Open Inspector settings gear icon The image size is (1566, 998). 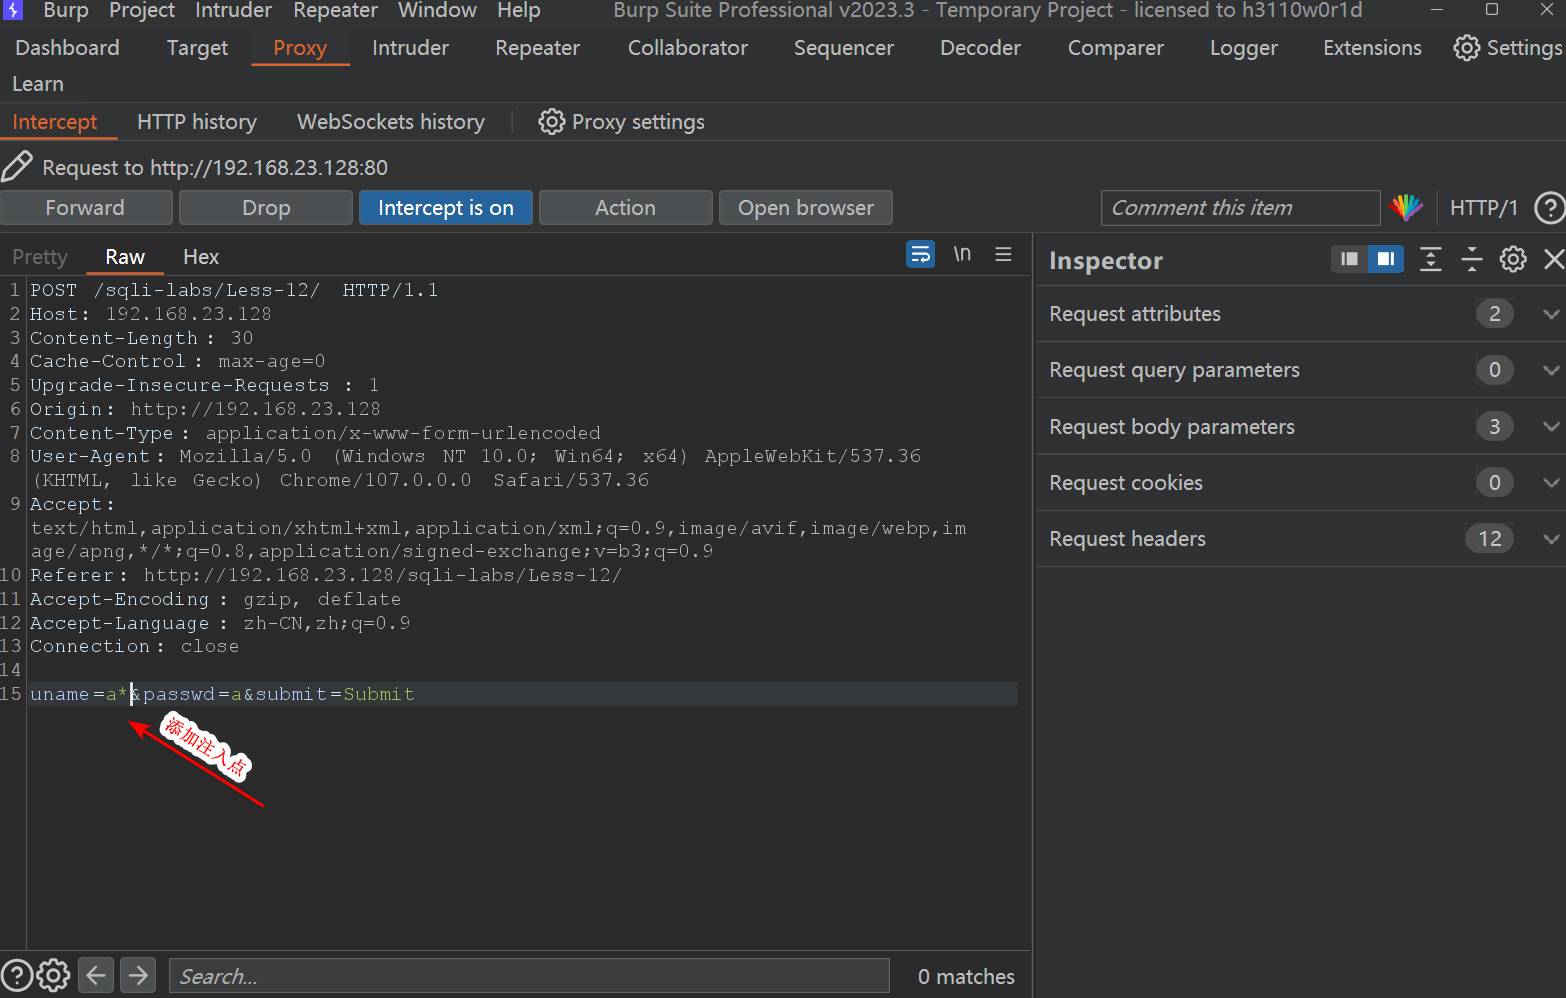coord(1512,260)
